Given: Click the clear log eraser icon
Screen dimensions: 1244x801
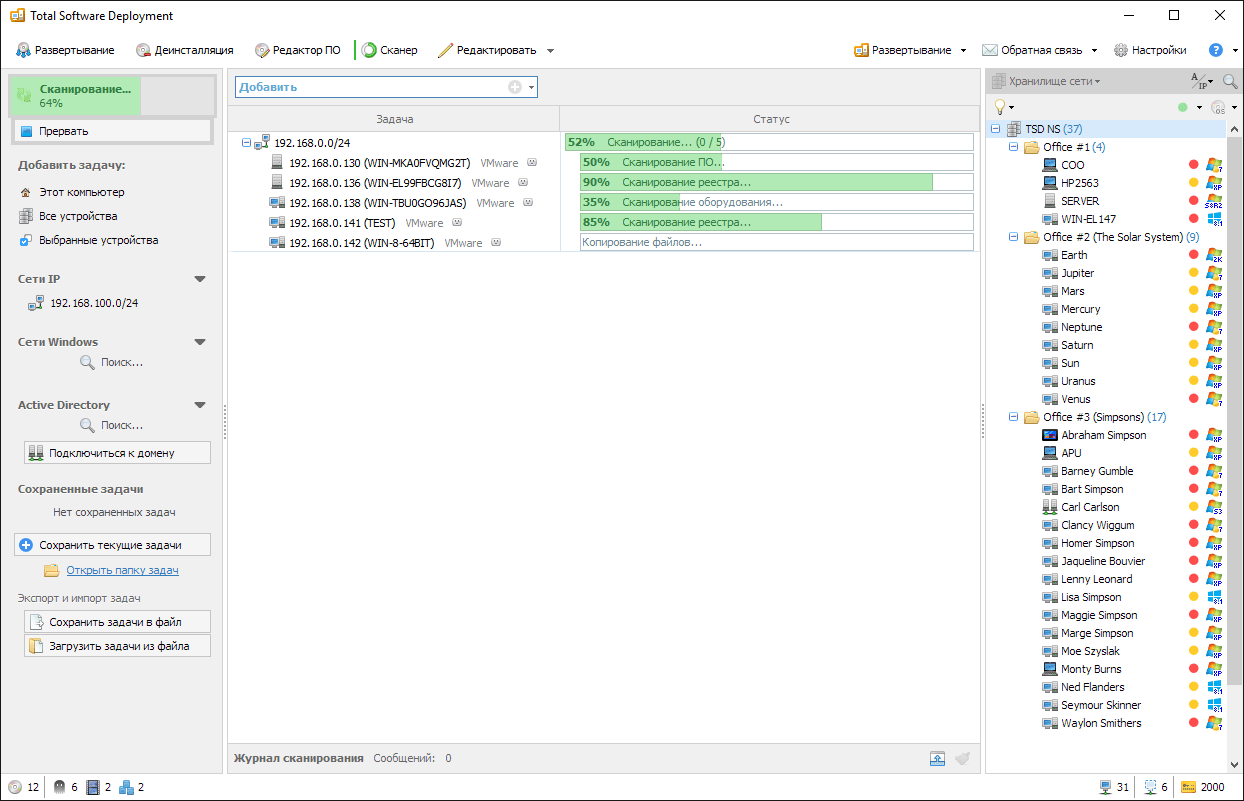Looking at the screenshot, I should click(x=962, y=758).
